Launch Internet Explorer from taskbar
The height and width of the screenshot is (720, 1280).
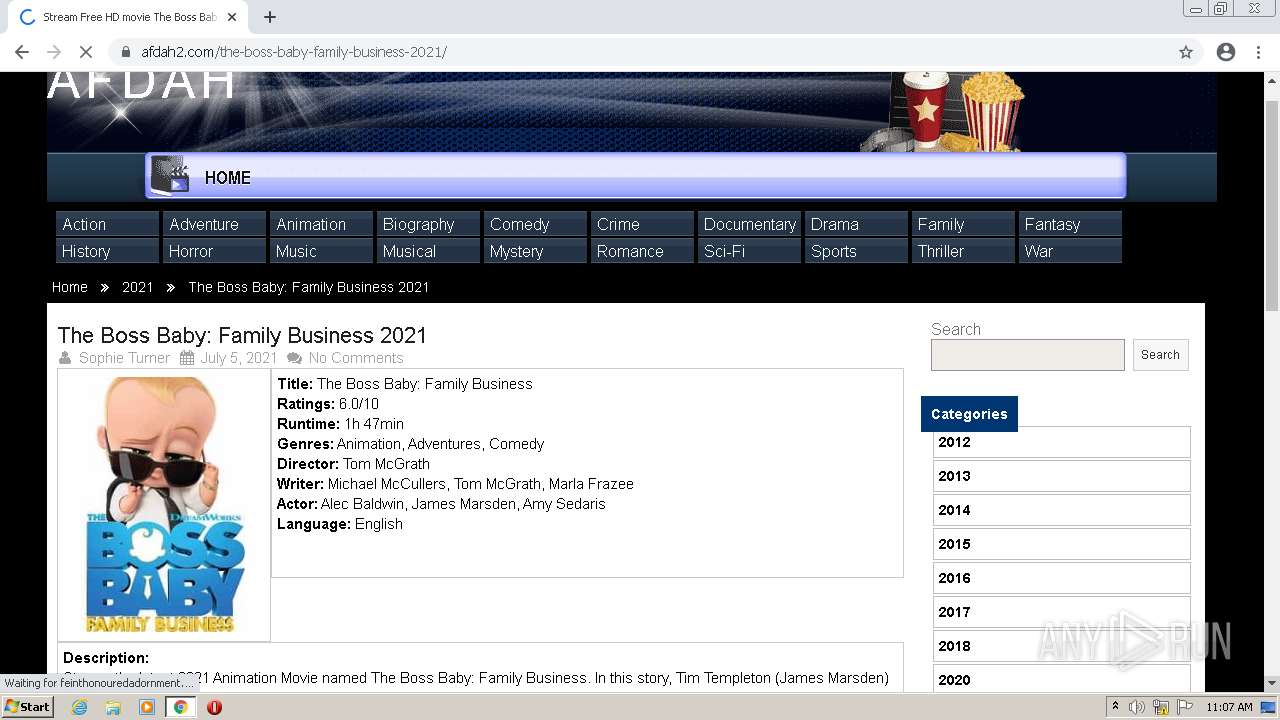click(80, 707)
